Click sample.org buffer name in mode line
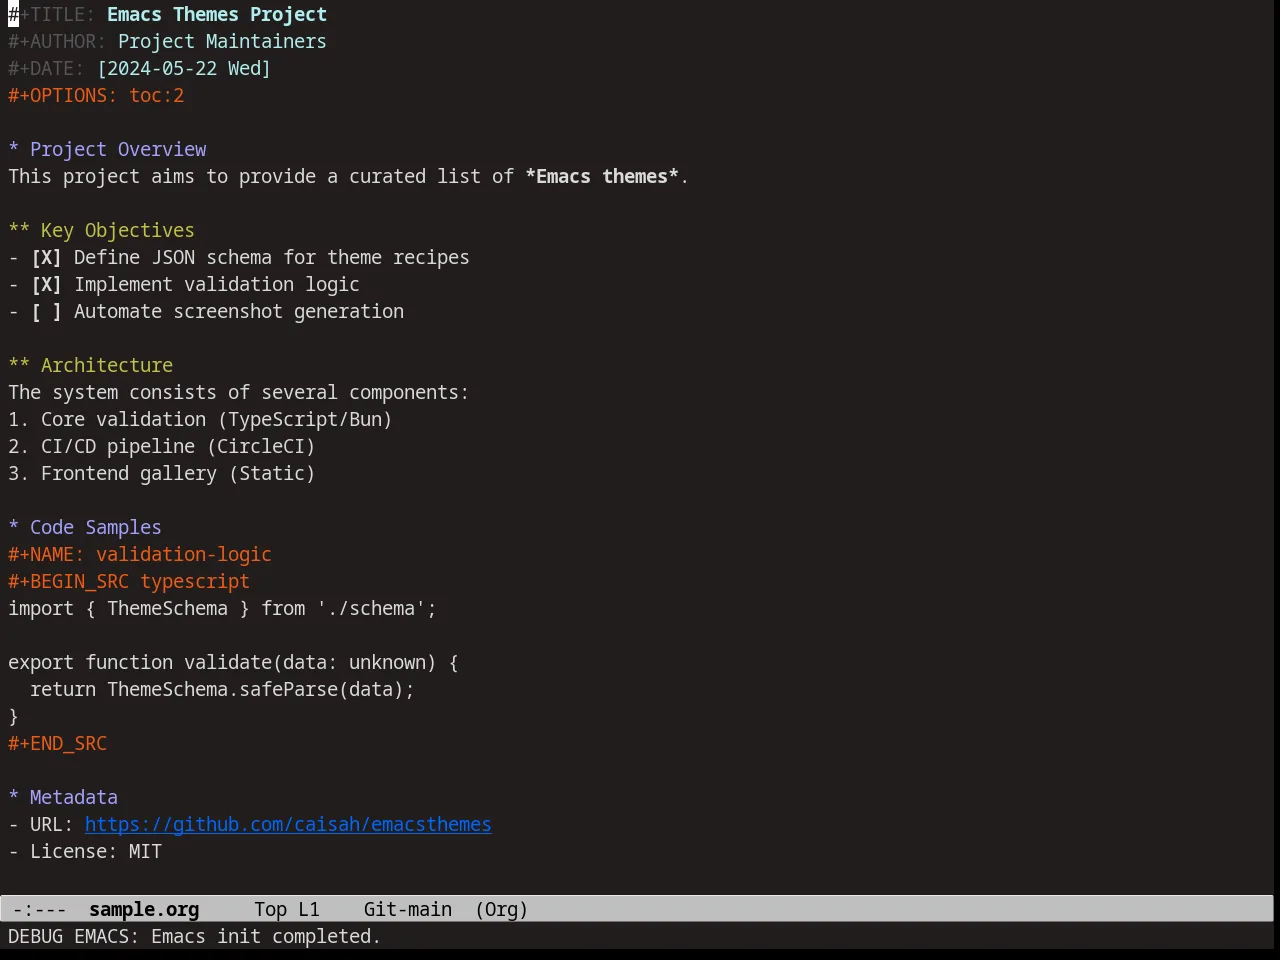1280x960 pixels. [x=144, y=910]
